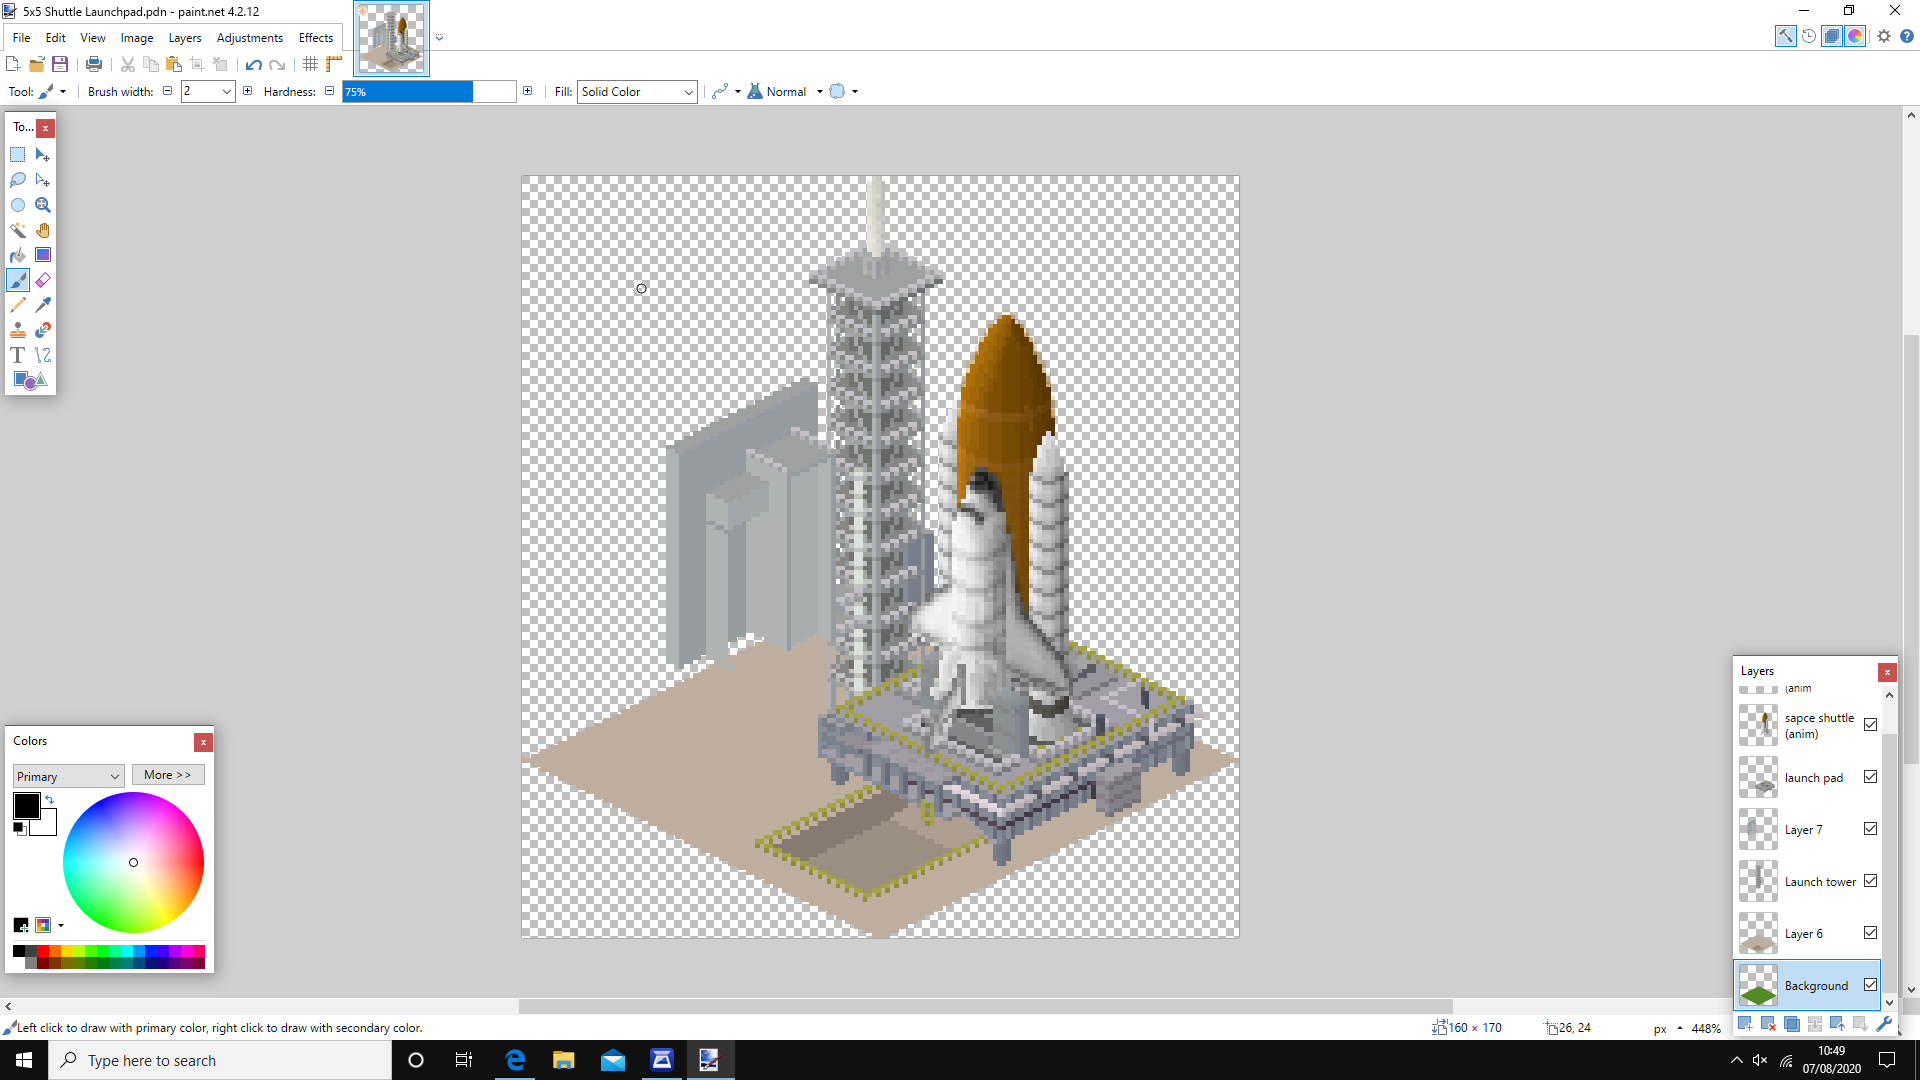The width and height of the screenshot is (1920, 1080).
Task: Select the Ellipse Select tool
Action: pyautogui.click(x=18, y=205)
